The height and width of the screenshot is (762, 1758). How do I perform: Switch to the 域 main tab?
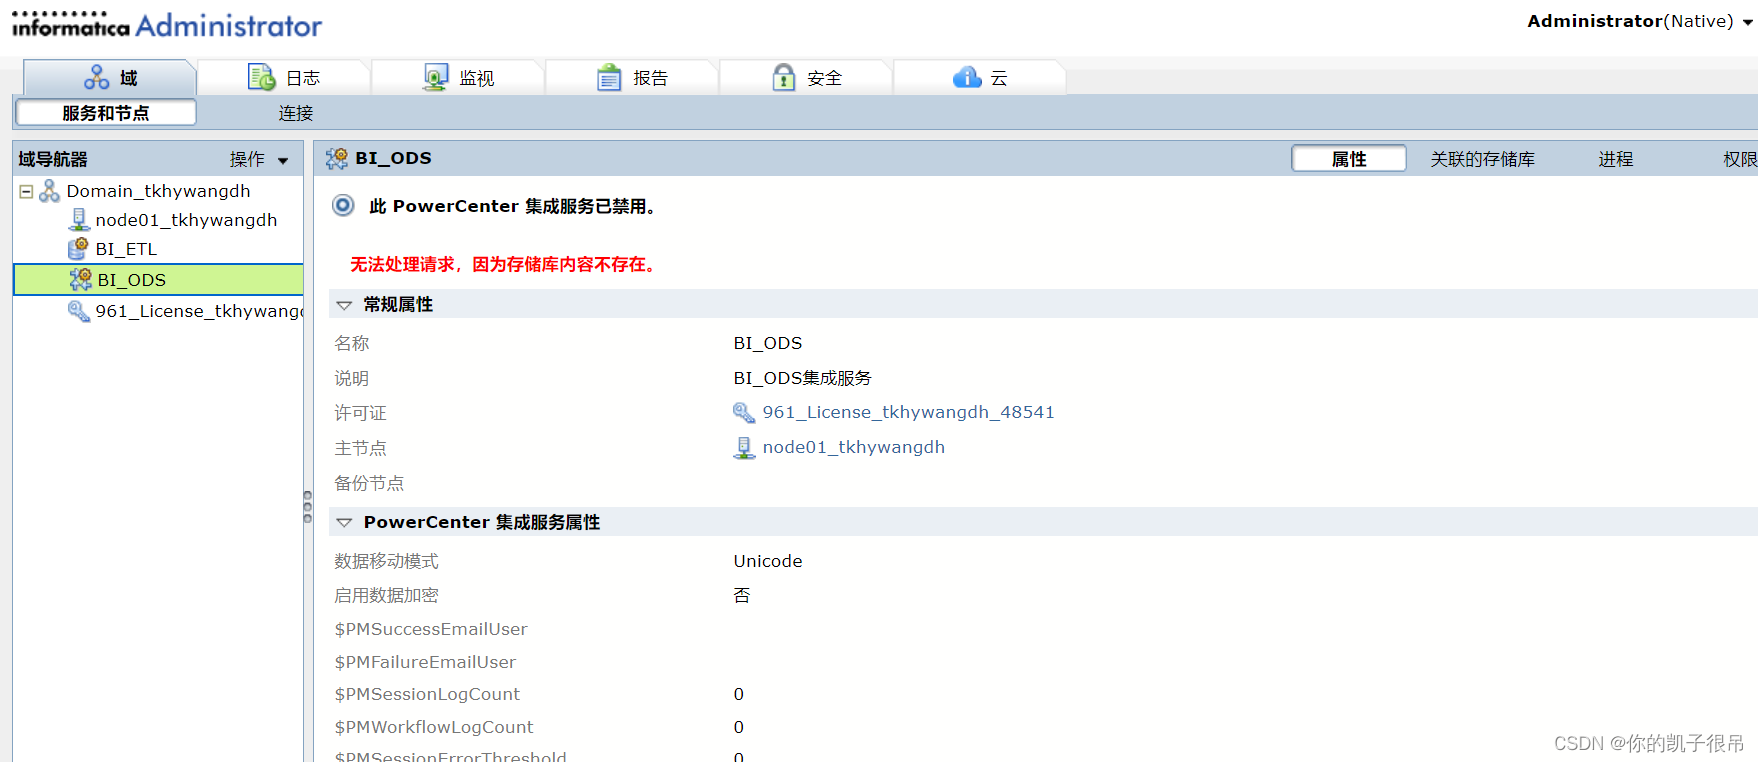pos(110,77)
